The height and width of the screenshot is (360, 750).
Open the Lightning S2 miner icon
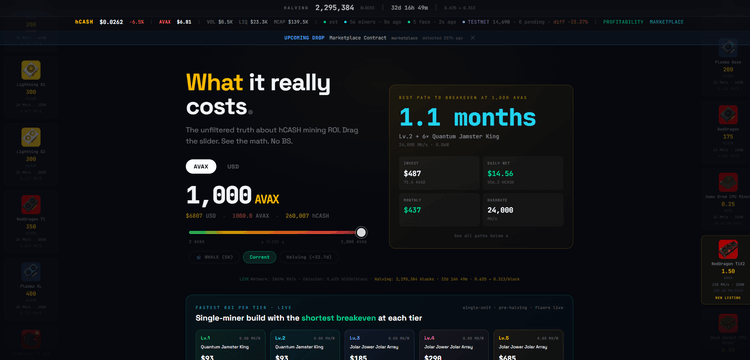point(31,137)
